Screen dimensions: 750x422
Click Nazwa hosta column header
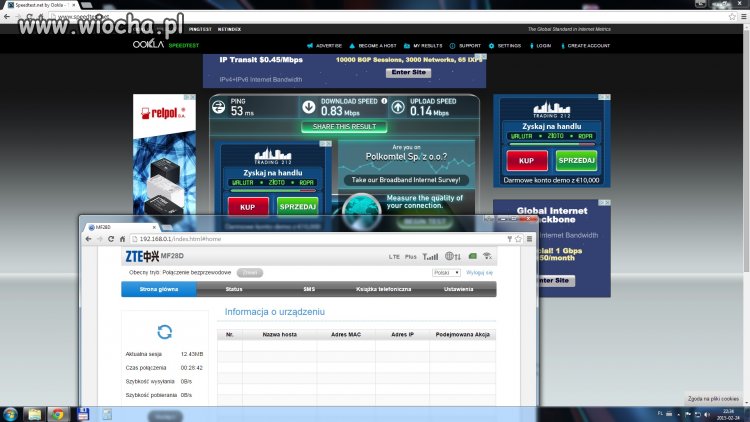click(x=279, y=334)
